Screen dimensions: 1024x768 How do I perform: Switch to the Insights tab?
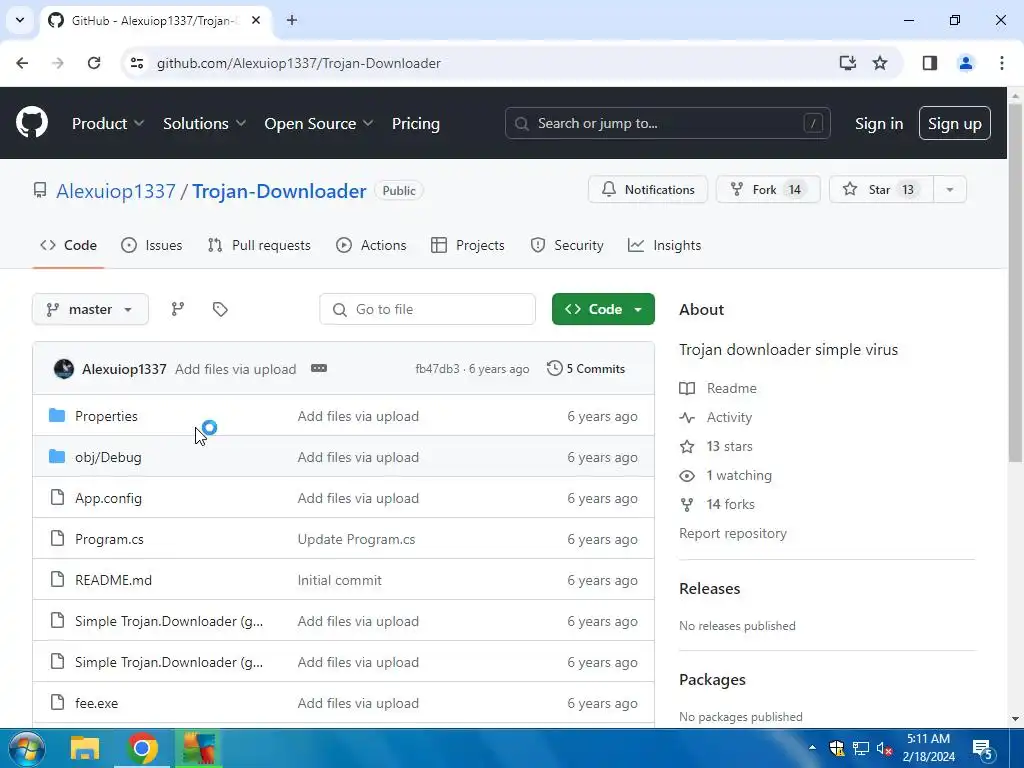pos(665,245)
